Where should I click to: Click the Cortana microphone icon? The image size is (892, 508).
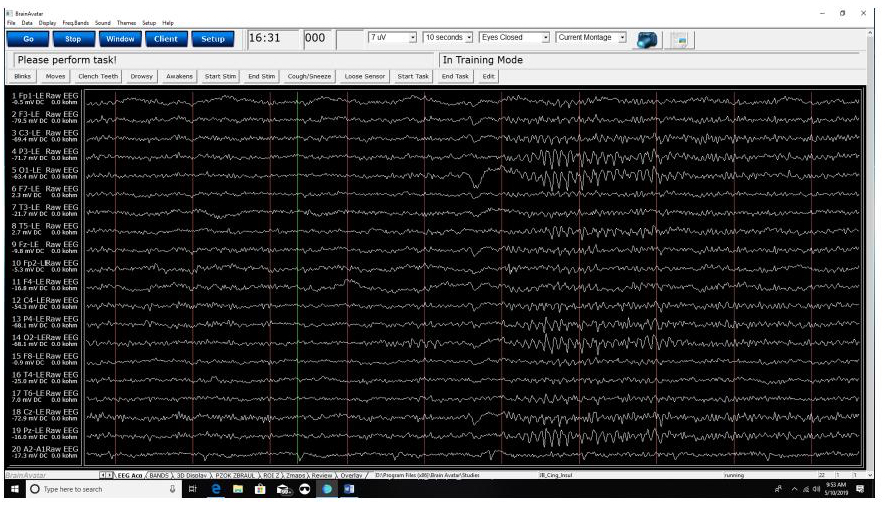[172, 490]
